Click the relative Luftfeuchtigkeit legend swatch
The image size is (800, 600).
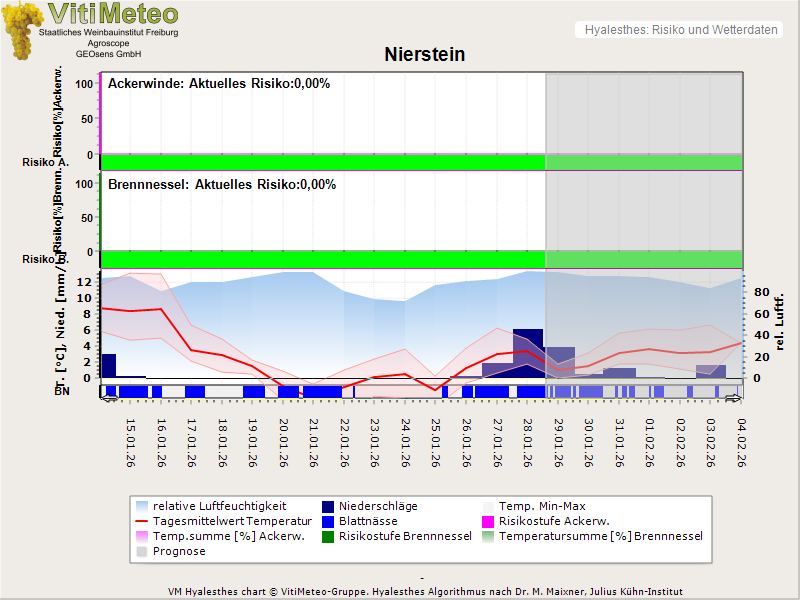pos(141,506)
